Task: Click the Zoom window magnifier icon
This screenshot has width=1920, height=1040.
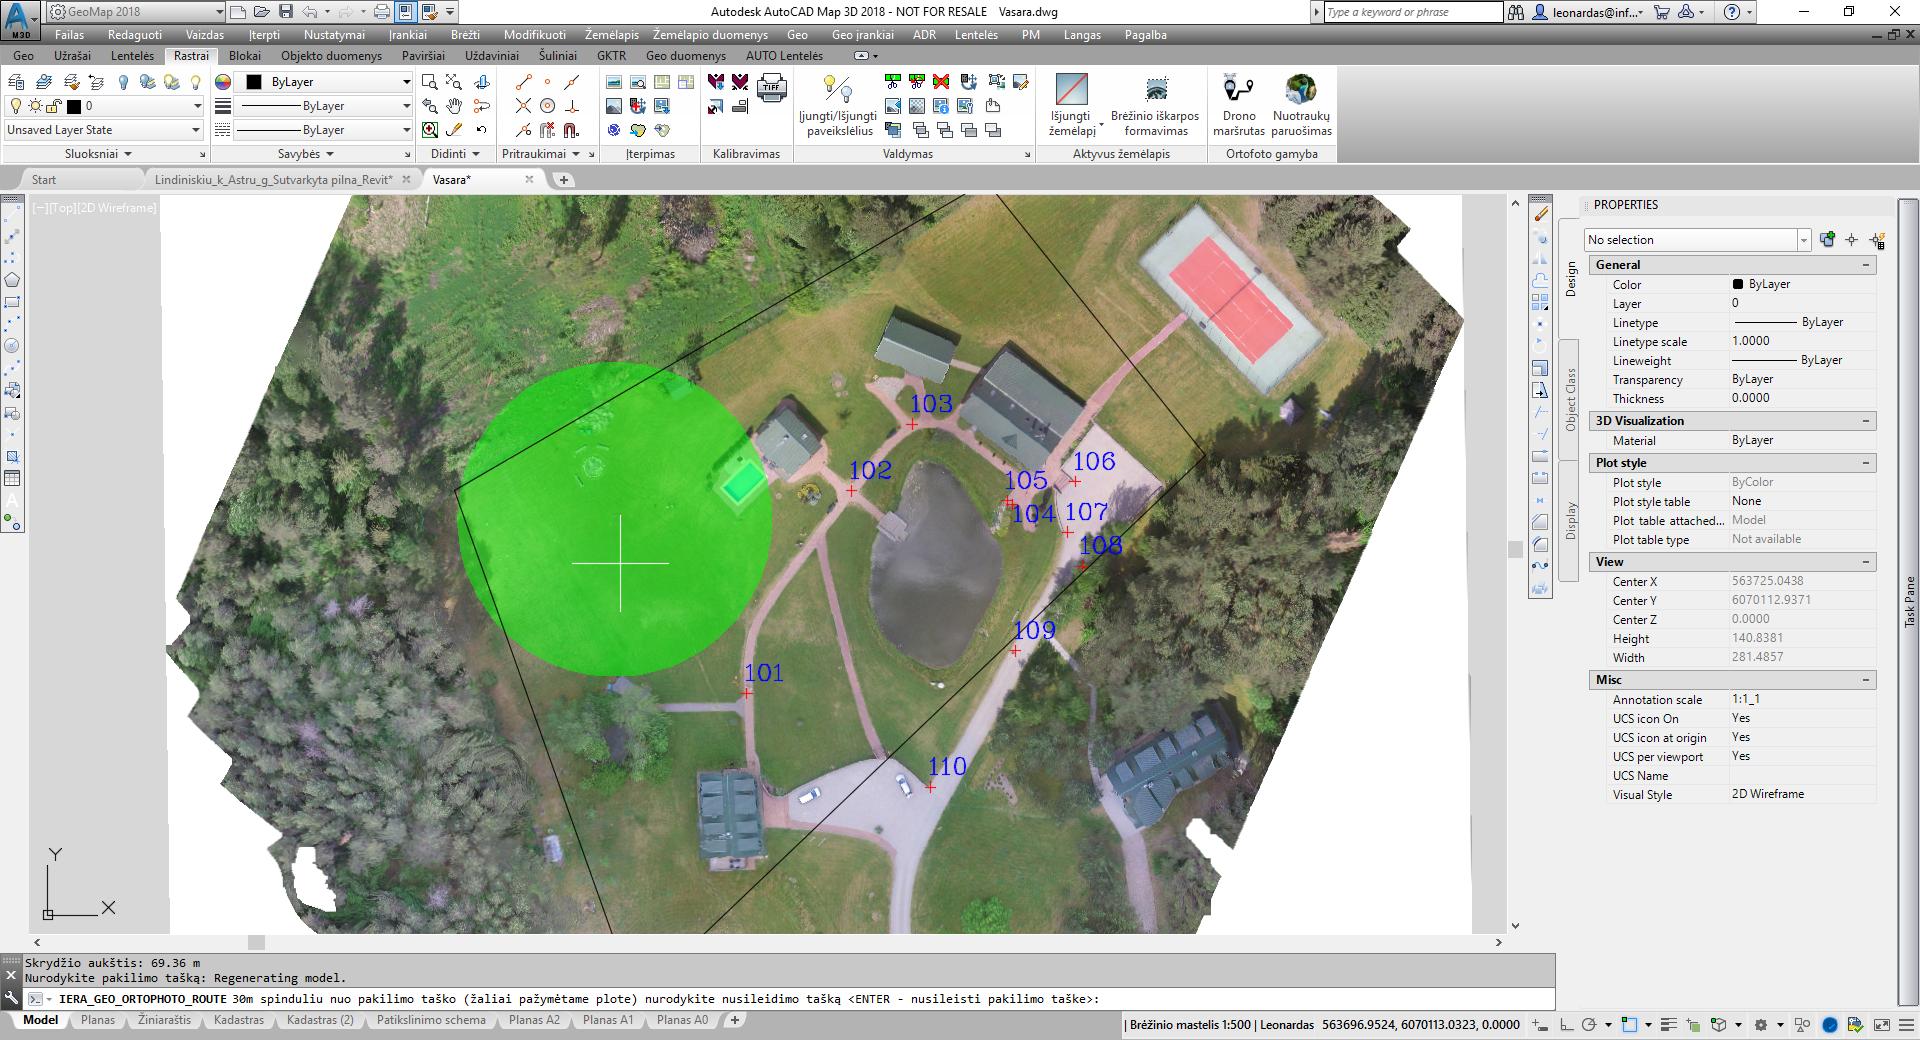Action: click(x=430, y=82)
